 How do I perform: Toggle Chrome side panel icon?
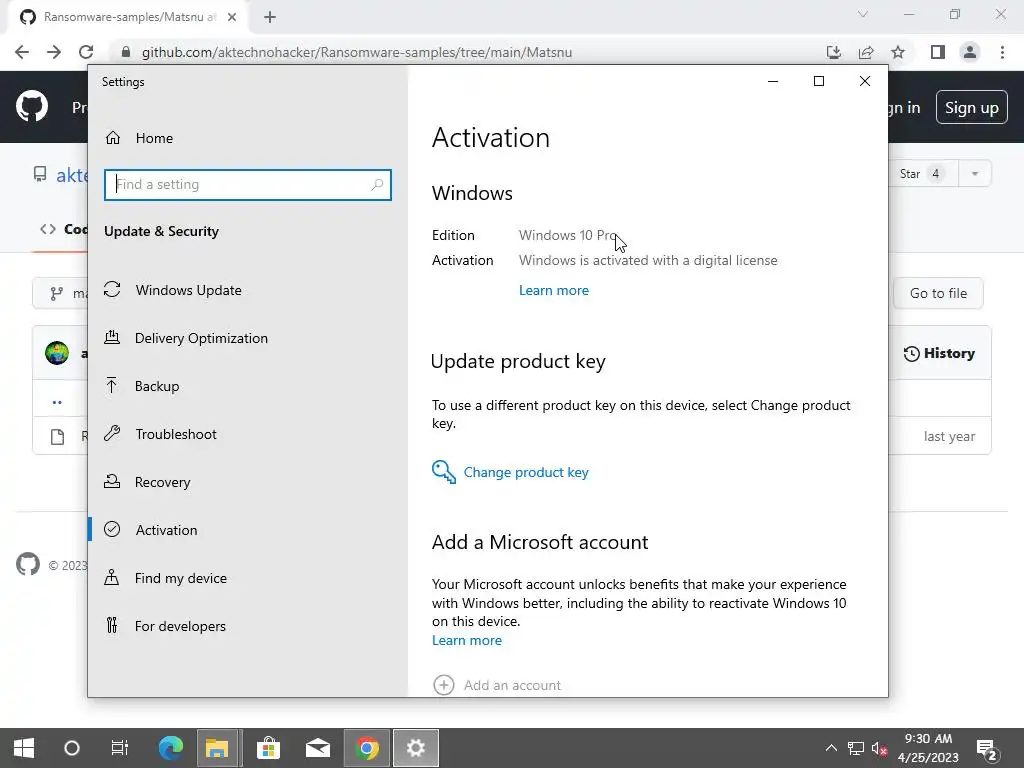click(x=938, y=52)
